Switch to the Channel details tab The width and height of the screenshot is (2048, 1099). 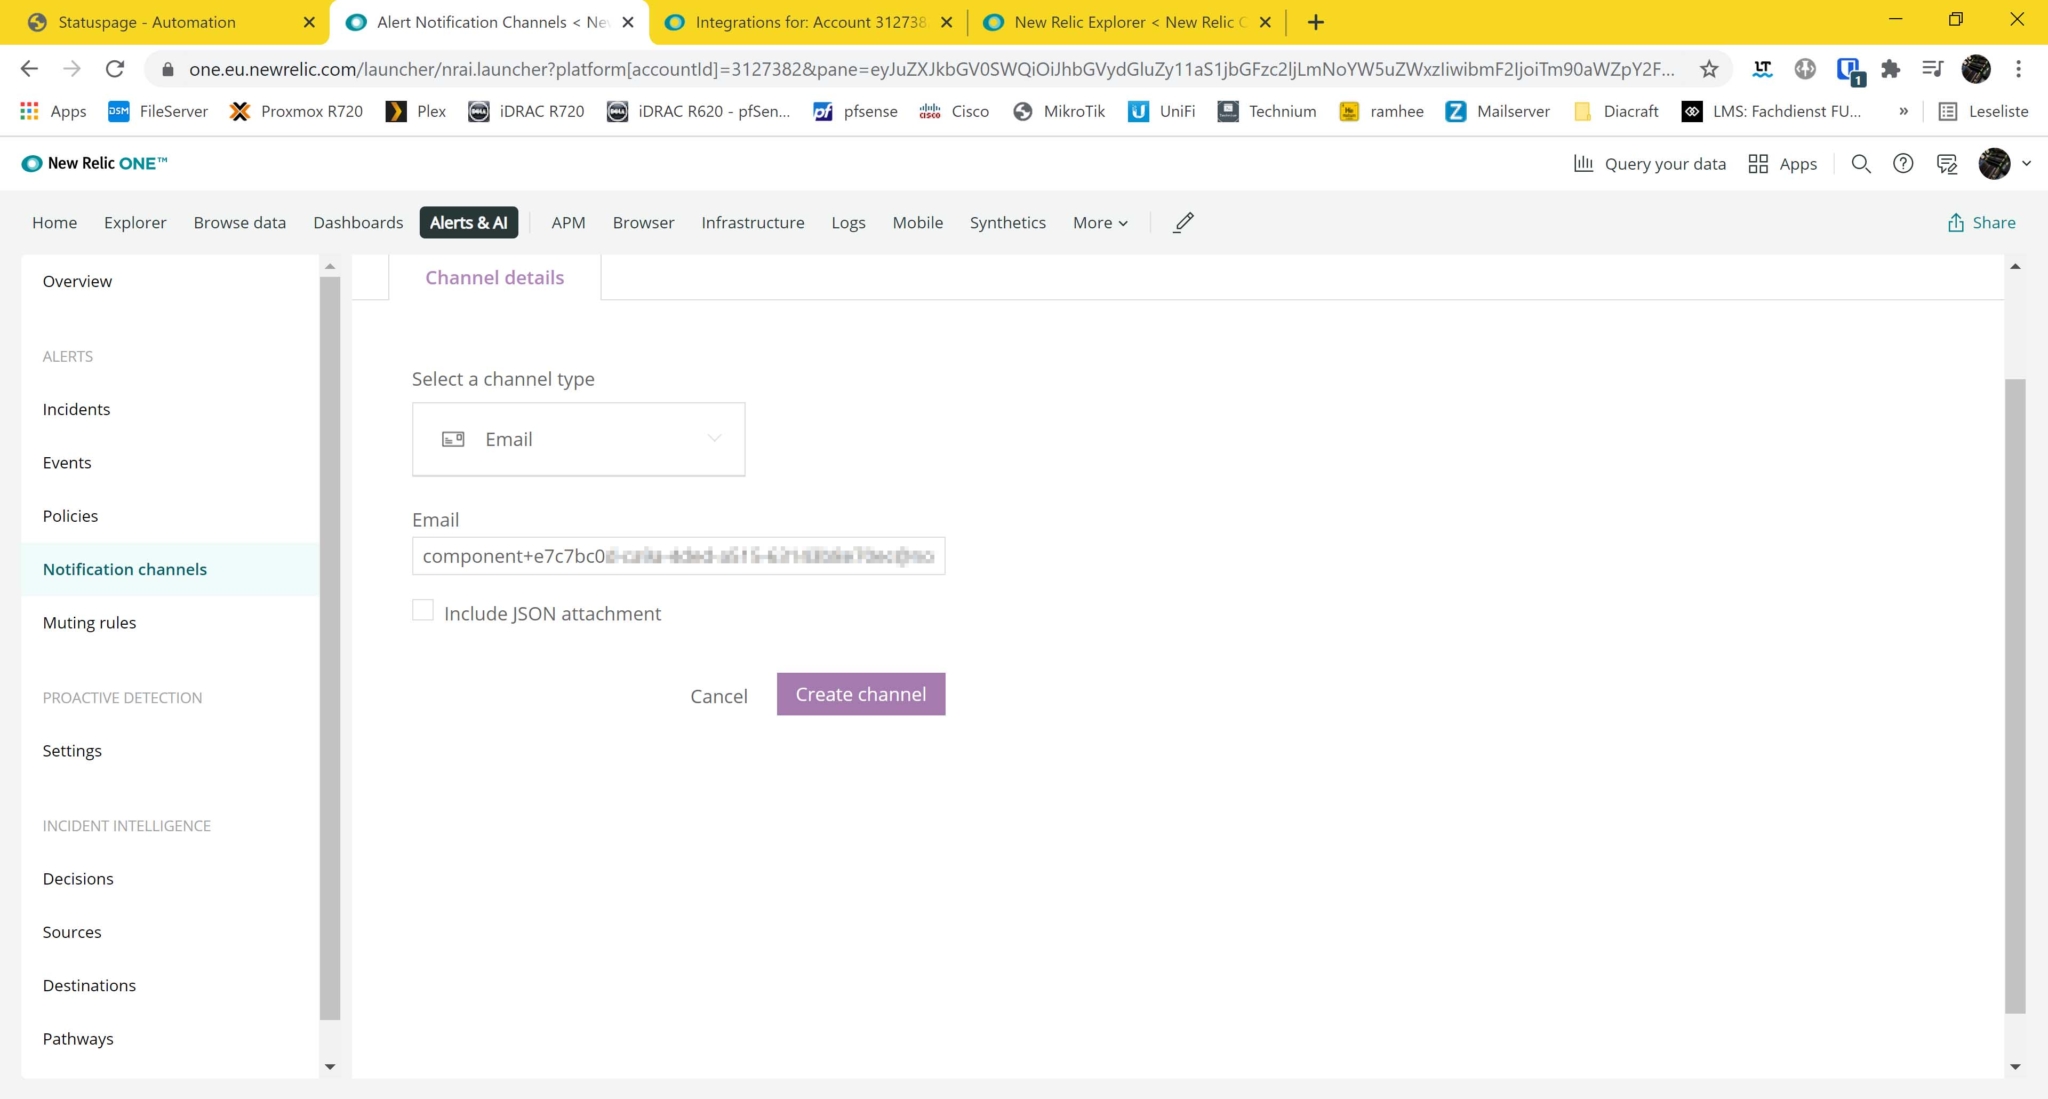tap(494, 277)
